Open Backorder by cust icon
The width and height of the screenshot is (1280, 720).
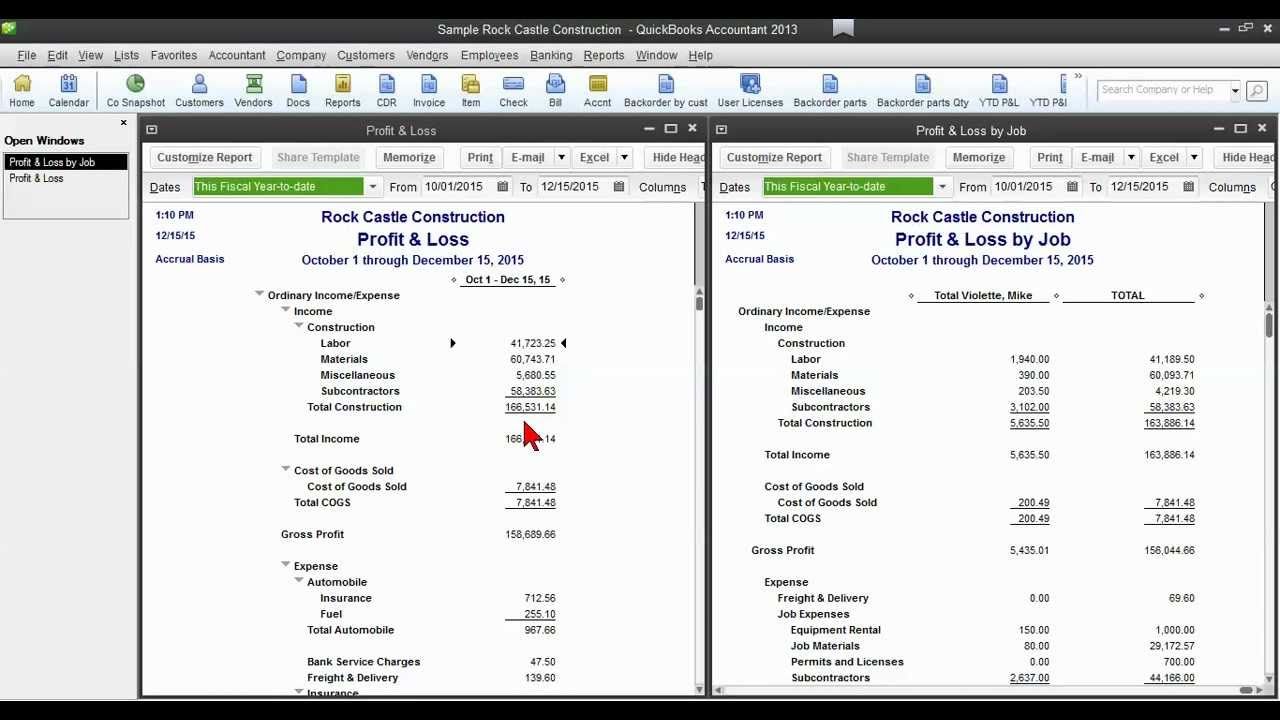pos(666,90)
